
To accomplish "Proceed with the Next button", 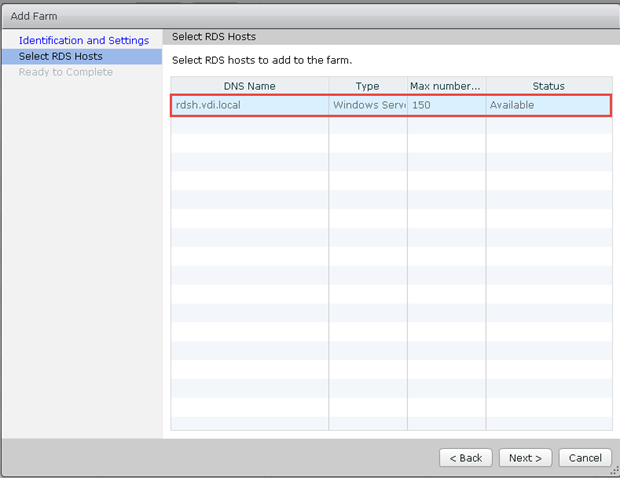I will [x=525, y=458].
